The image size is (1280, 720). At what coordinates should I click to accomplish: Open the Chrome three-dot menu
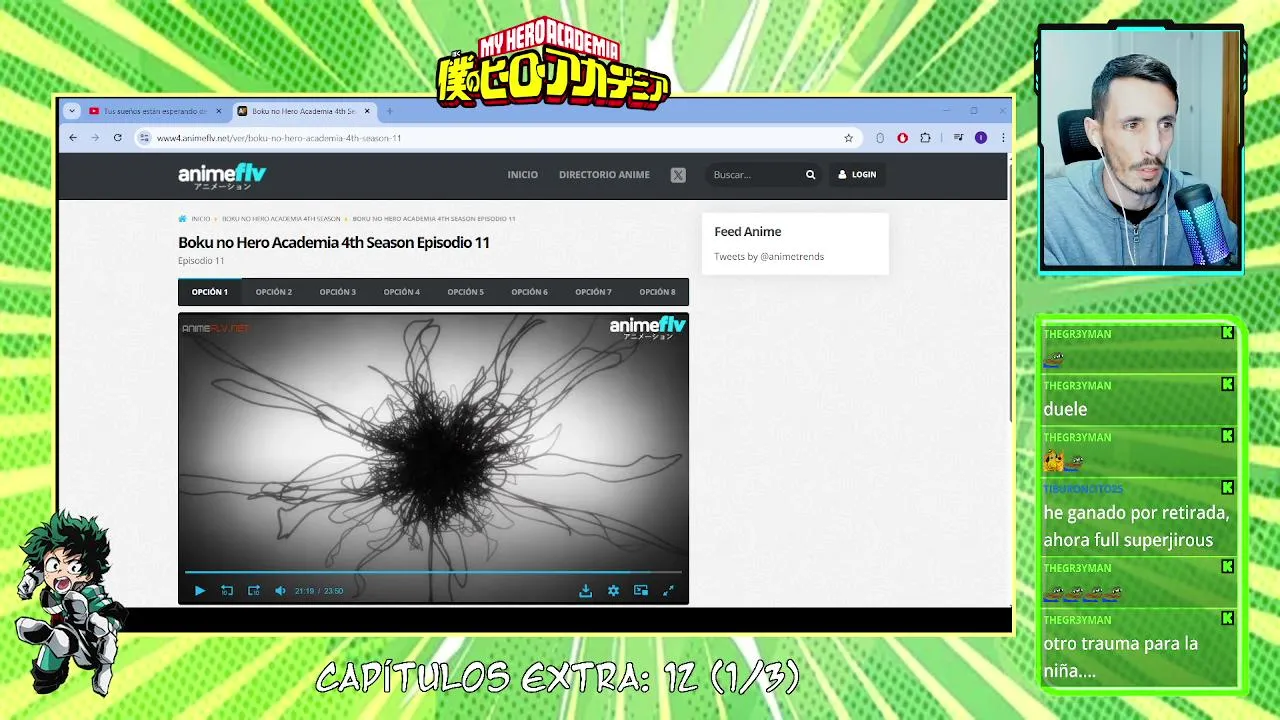click(1003, 138)
